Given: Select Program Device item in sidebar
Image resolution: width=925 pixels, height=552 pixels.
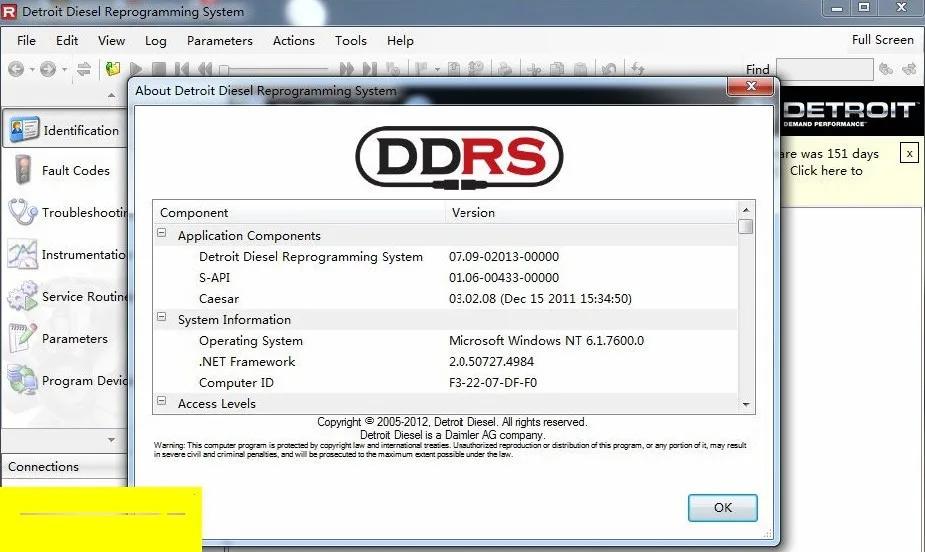Looking at the screenshot, I should coord(65,380).
